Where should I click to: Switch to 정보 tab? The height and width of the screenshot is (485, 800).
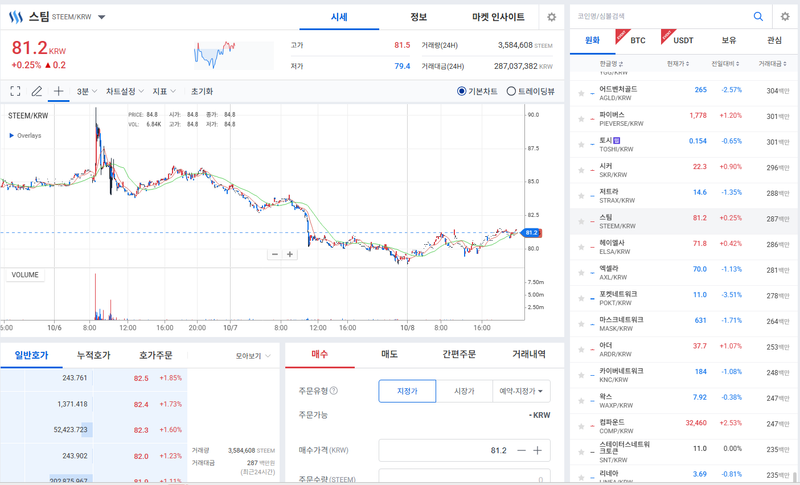click(419, 17)
